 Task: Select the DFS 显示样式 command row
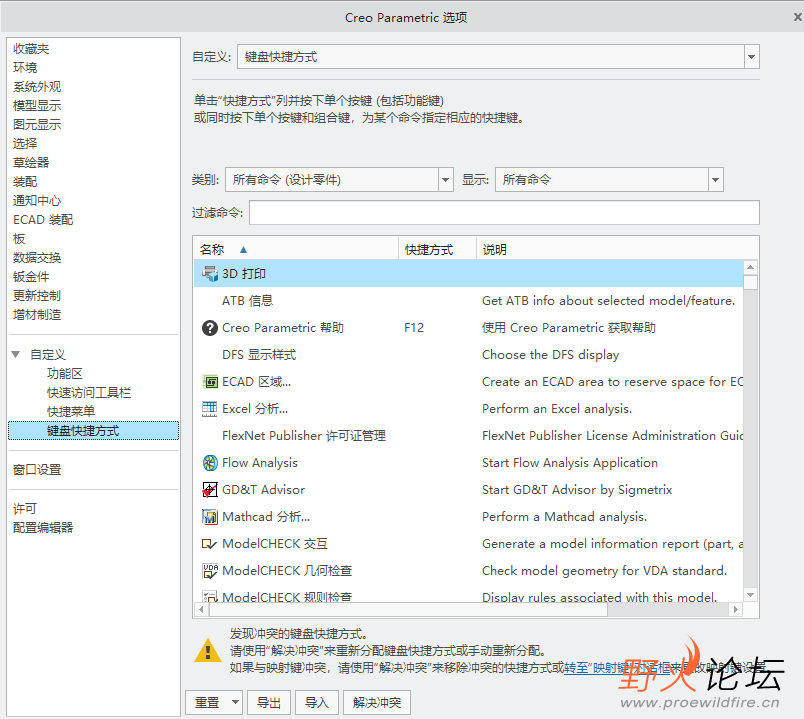pos(469,355)
